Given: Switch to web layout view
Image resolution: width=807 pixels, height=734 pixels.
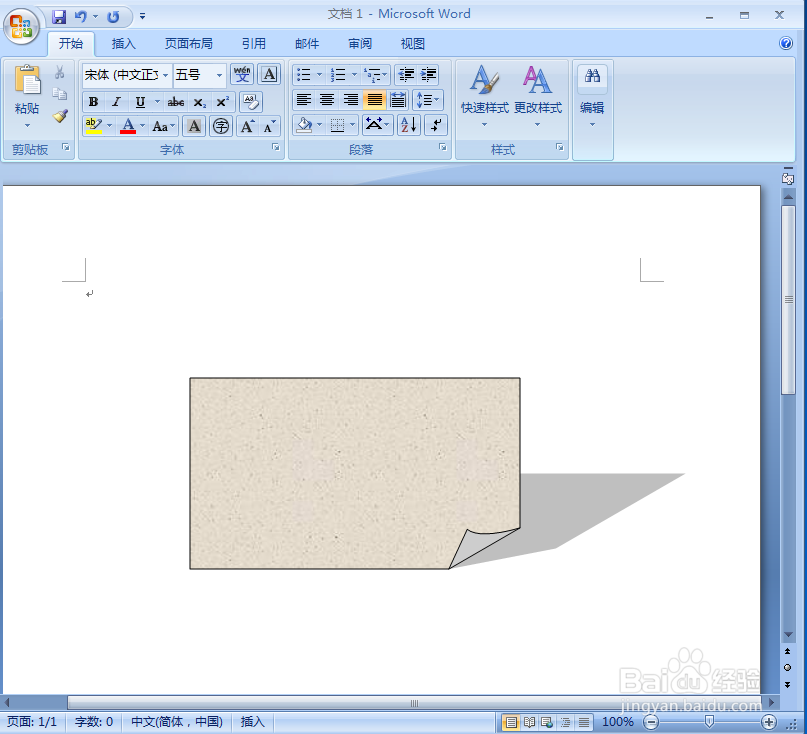Looking at the screenshot, I should (x=548, y=722).
